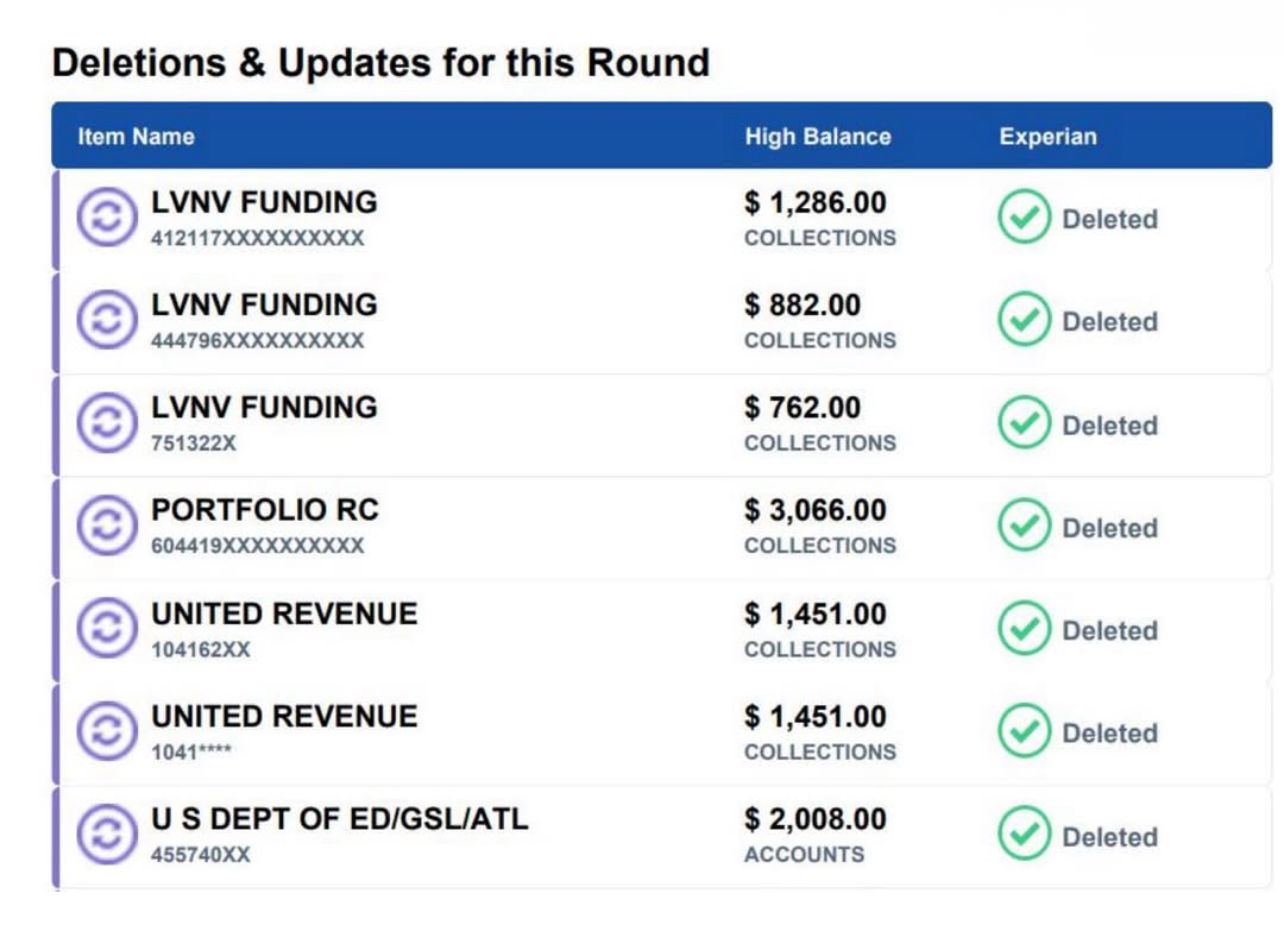Open the PORTFOLIO RC item name

(x=265, y=511)
